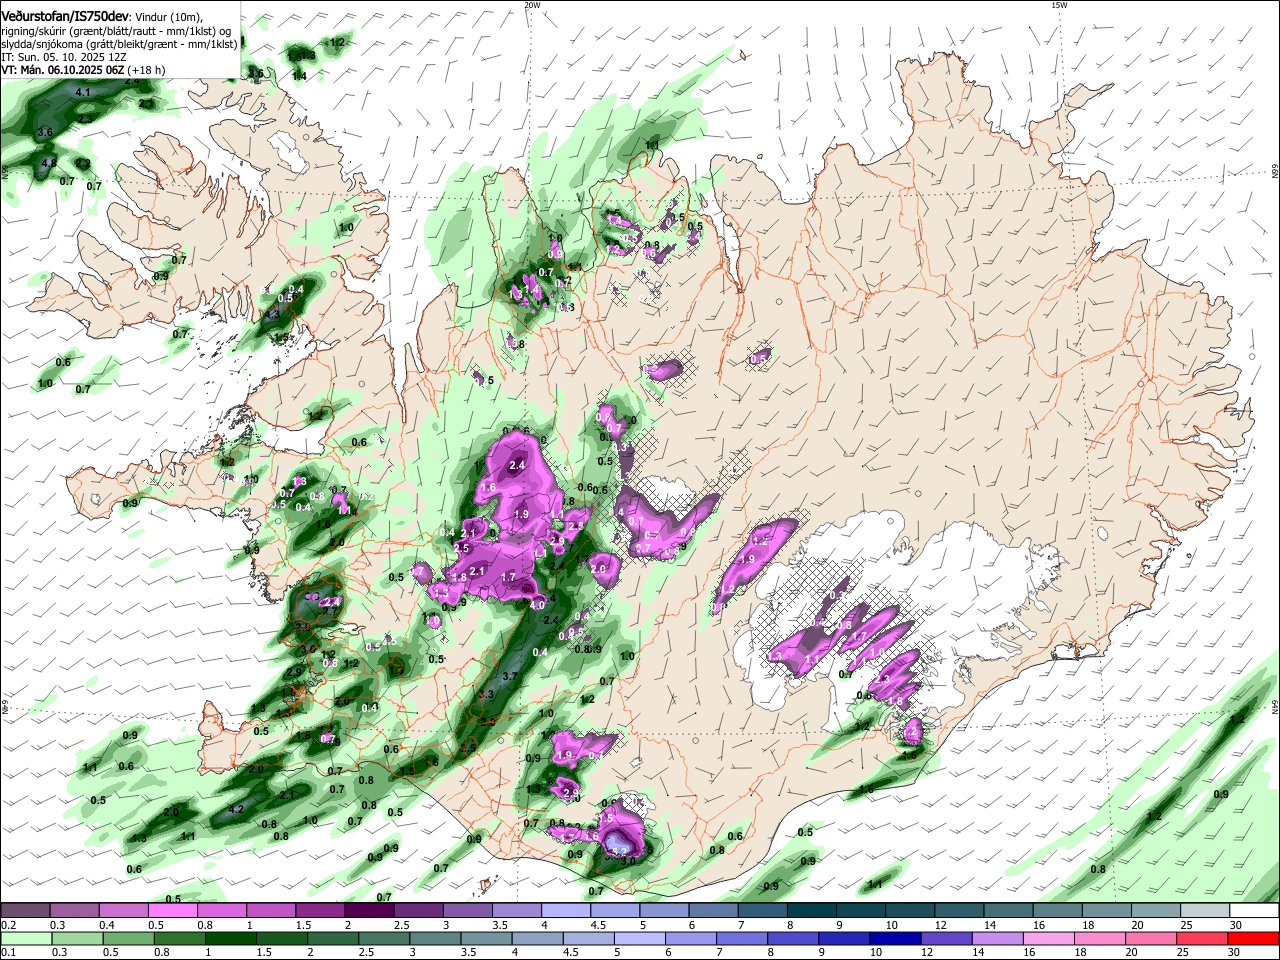The image size is (1280, 960).
Task: Click the dark teal 9 swatch in snow legend
Action: pos(861,911)
